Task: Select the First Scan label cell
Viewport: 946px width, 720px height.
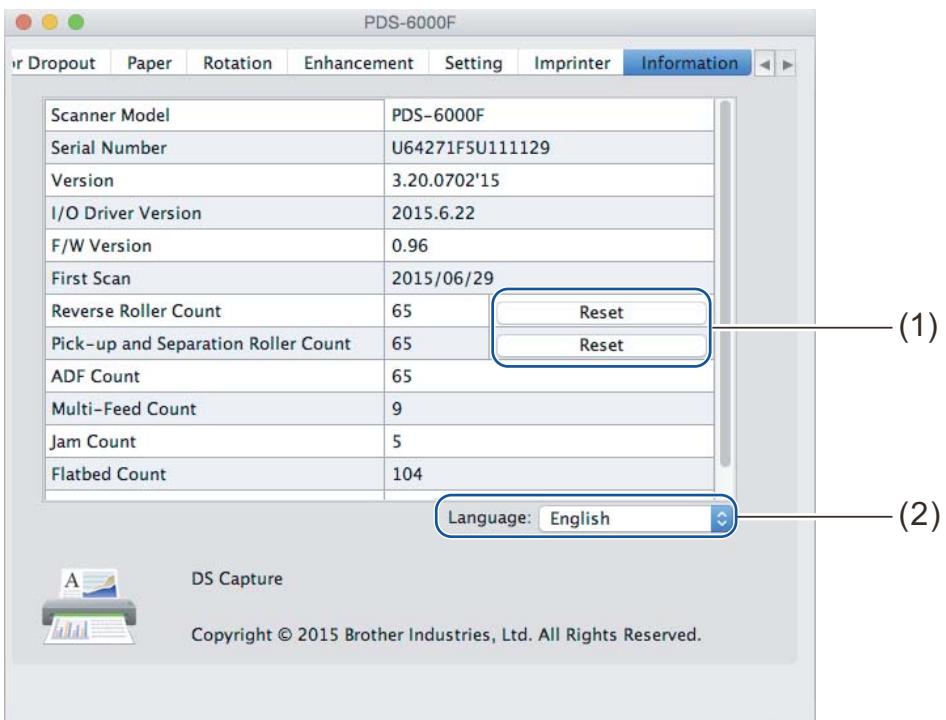Action: (x=215, y=278)
